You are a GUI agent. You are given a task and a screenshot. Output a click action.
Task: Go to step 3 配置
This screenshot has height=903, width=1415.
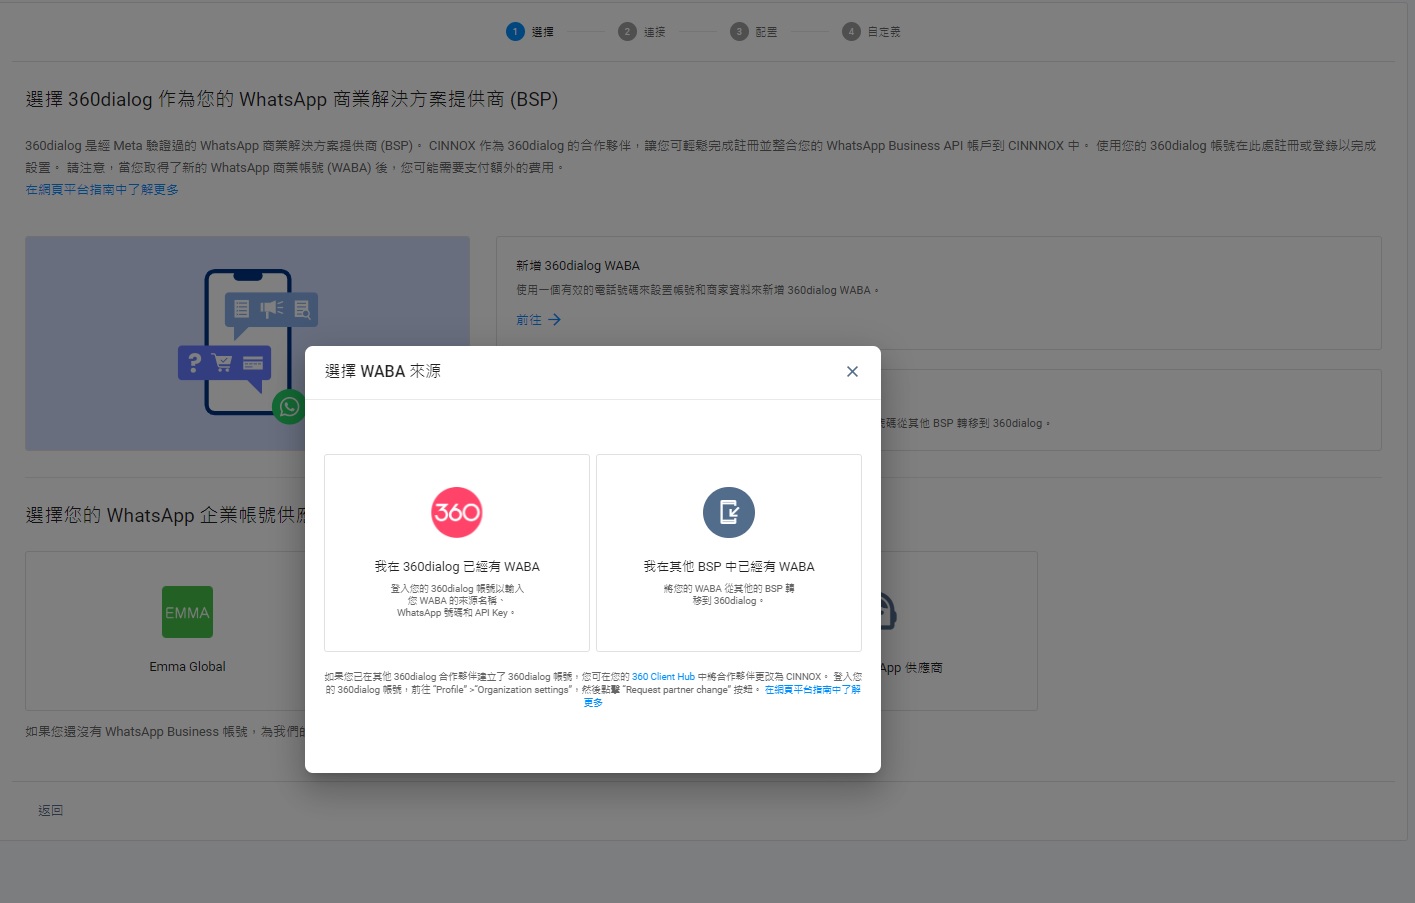(754, 32)
